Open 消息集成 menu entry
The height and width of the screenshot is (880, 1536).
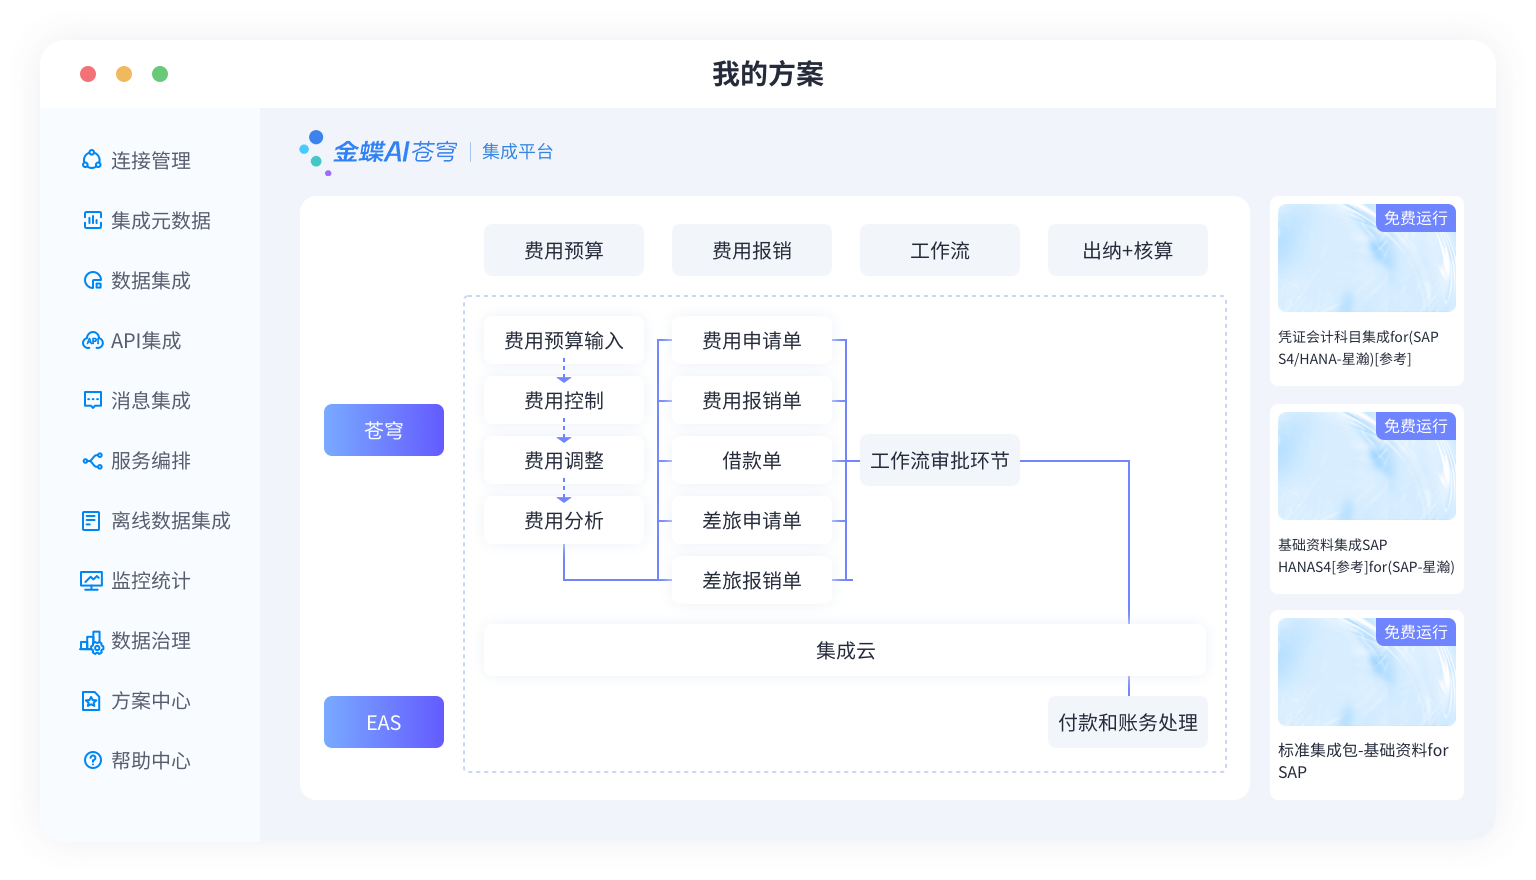tap(150, 400)
